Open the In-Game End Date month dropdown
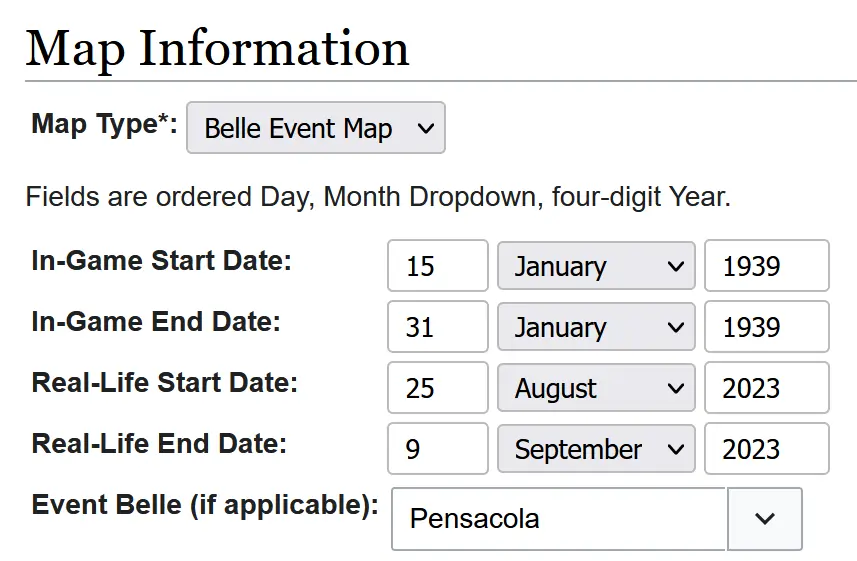This screenshot has width=857, height=561. [x=595, y=327]
